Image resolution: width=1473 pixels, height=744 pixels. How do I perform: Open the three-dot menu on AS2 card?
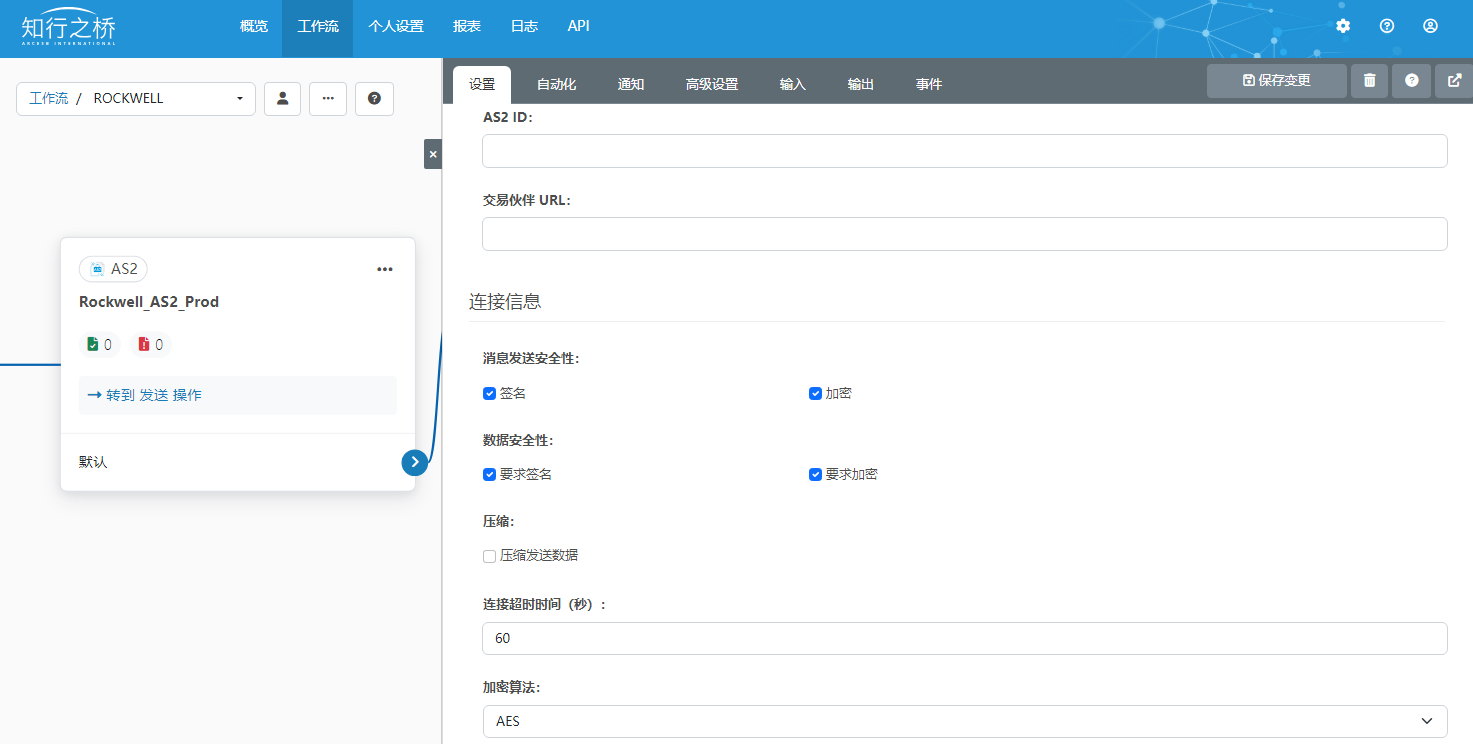click(385, 269)
